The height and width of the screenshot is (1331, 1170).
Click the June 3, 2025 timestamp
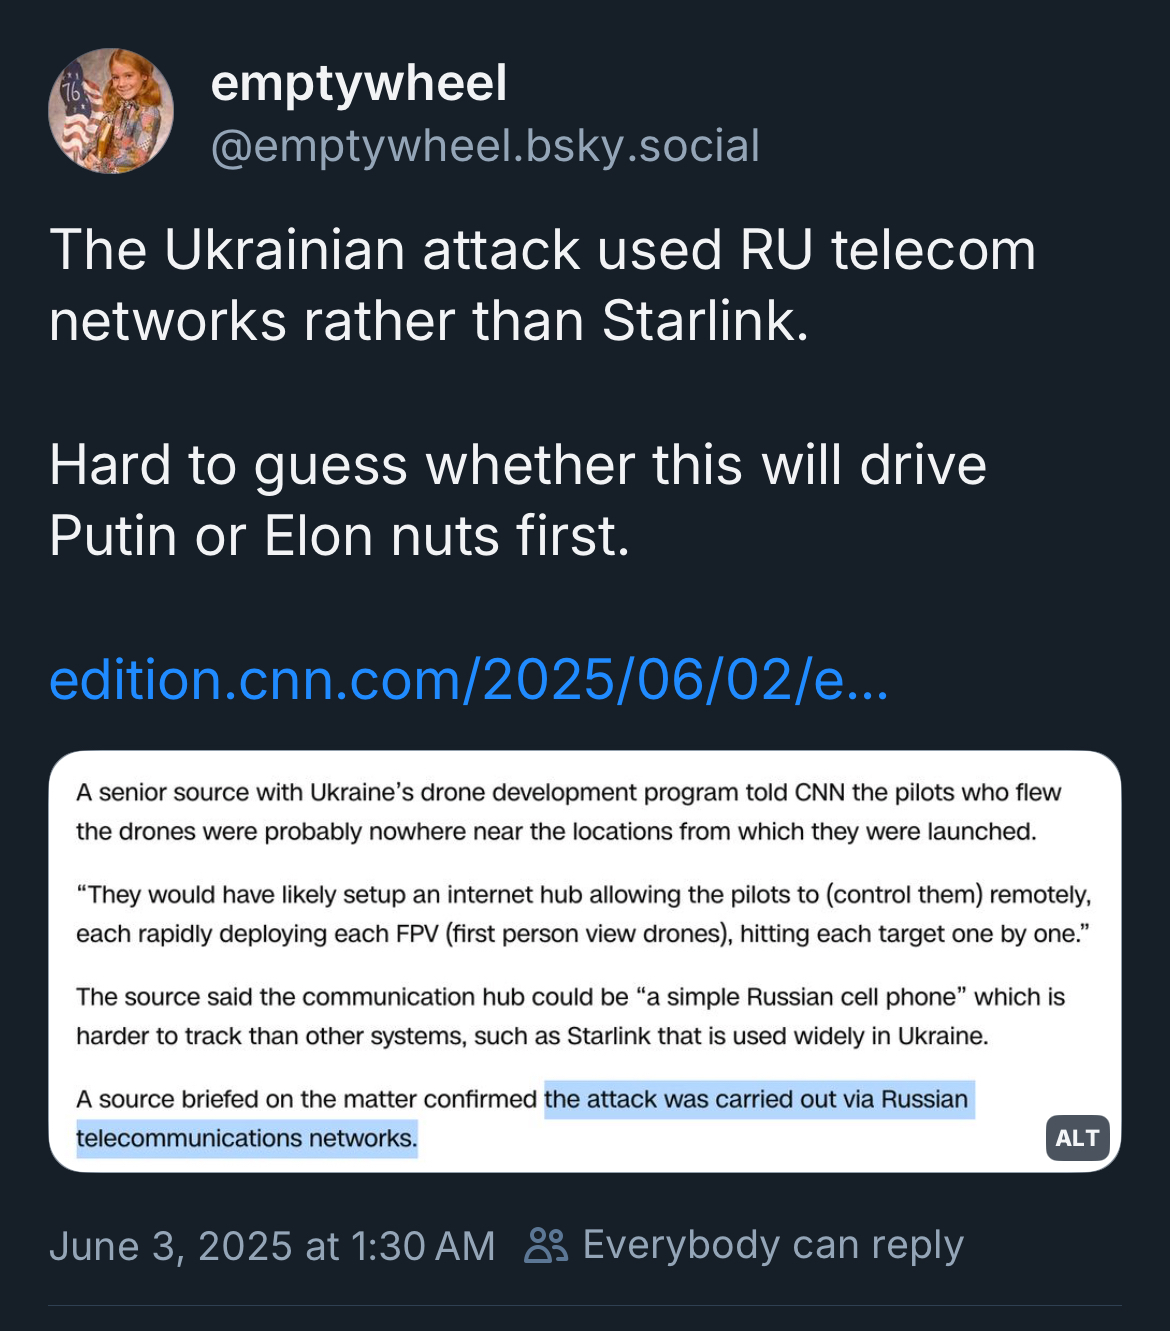[272, 1247]
